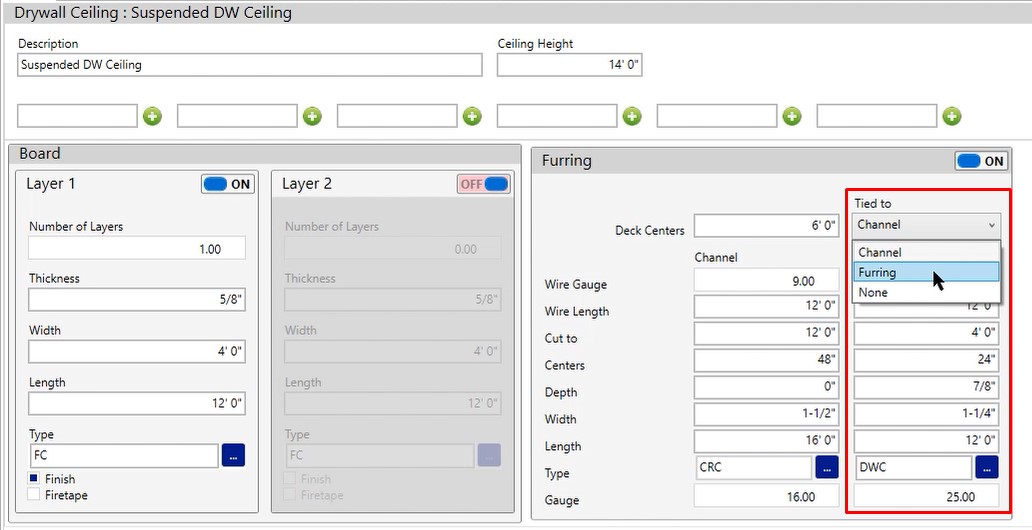Screen dimensions: 1032x530
Task: Click the first green plus icon
Action: pos(152,116)
